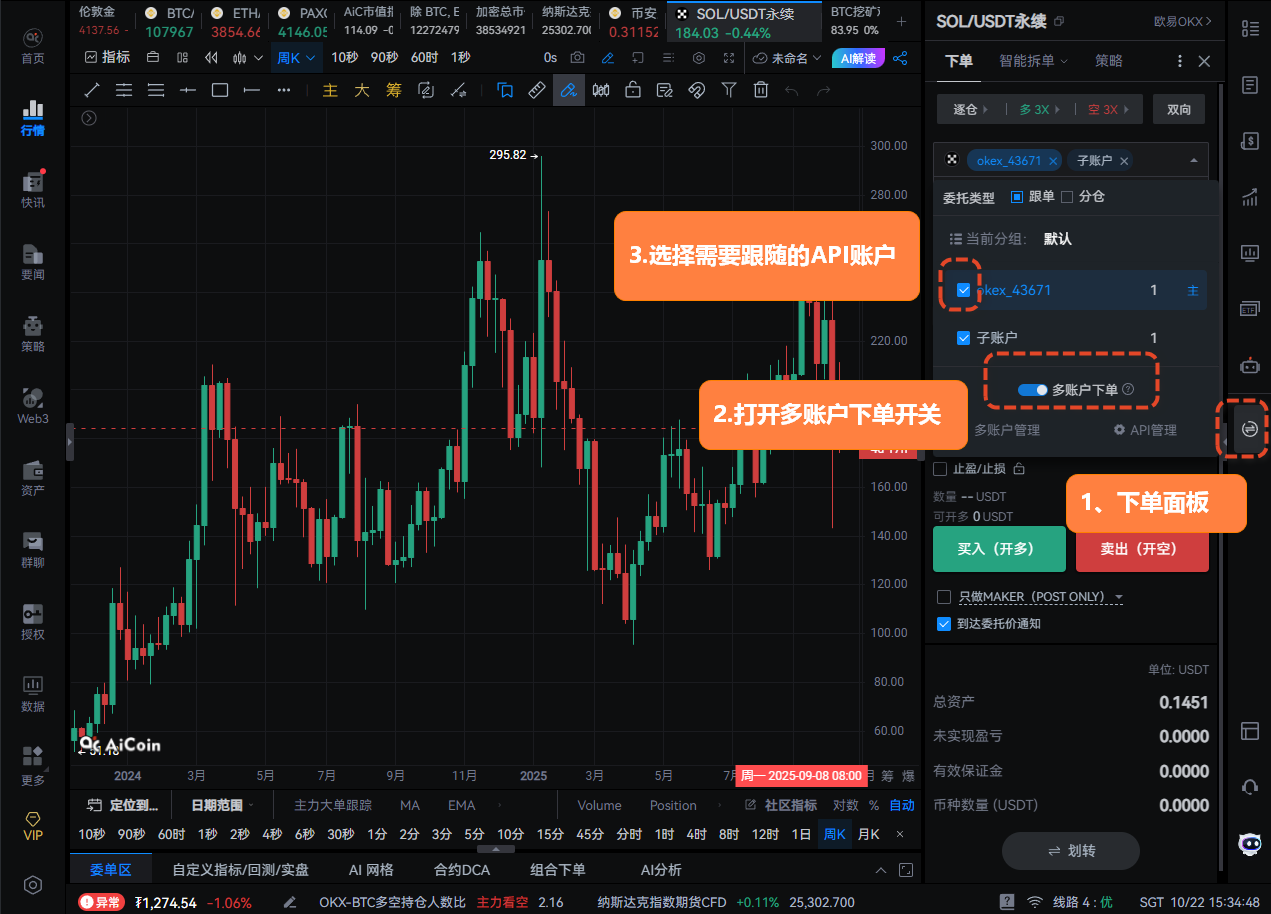Click the 划转 transfer button
Image resolution: width=1271 pixels, height=914 pixels.
(1071, 851)
